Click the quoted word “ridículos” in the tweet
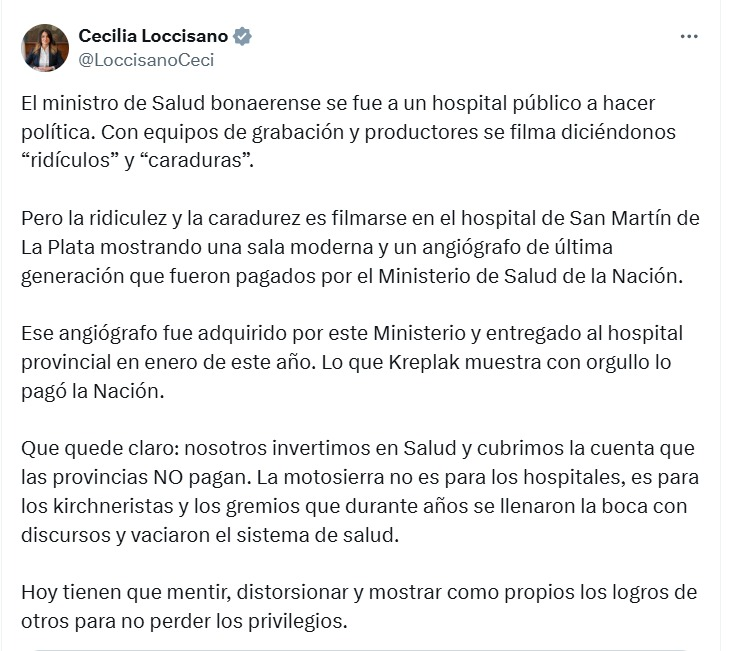The image size is (732, 651). [x=70, y=160]
